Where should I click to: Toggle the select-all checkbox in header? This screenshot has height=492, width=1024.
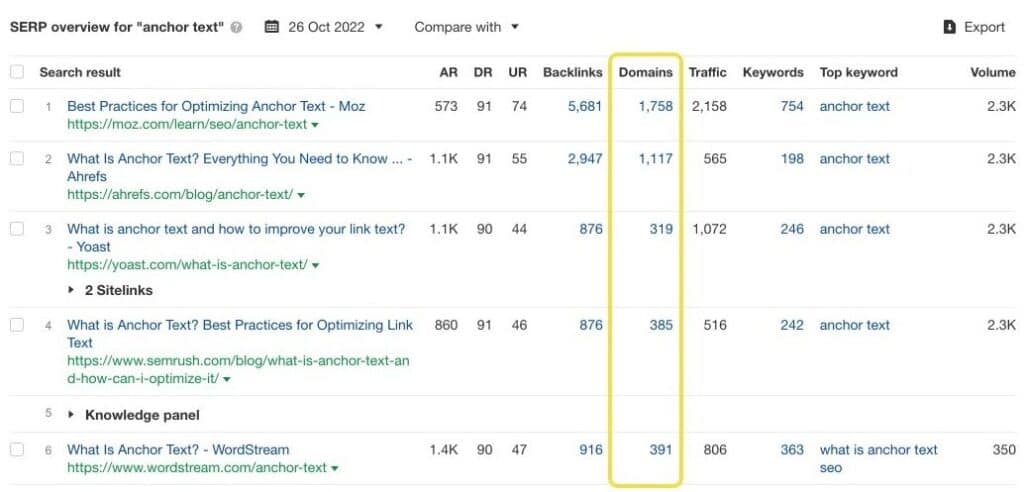coord(17,72)
